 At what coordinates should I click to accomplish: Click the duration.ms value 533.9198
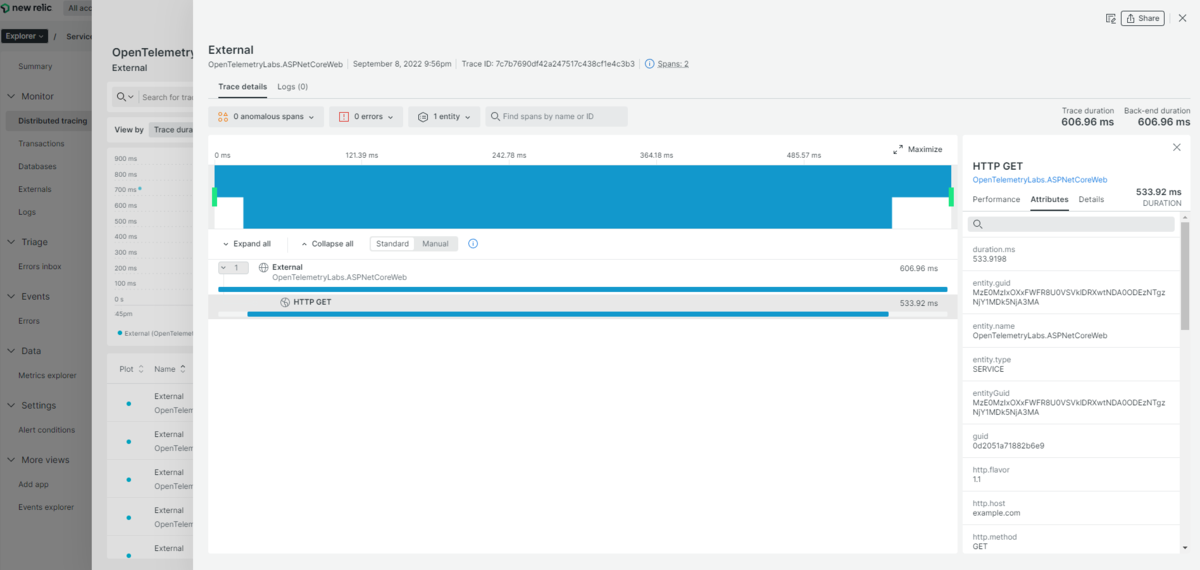coord(989,259)
